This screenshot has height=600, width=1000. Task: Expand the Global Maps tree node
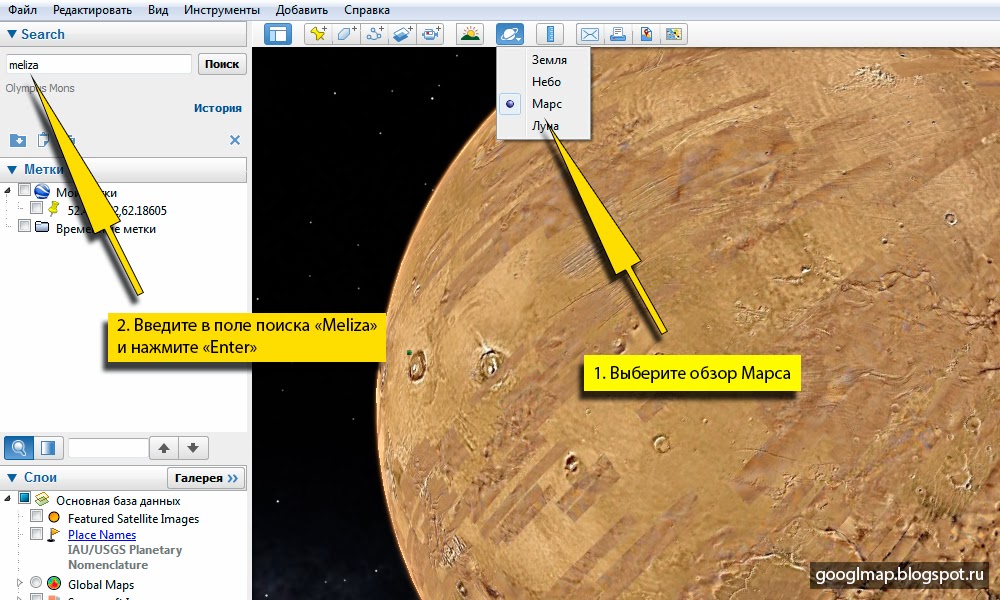19,583
